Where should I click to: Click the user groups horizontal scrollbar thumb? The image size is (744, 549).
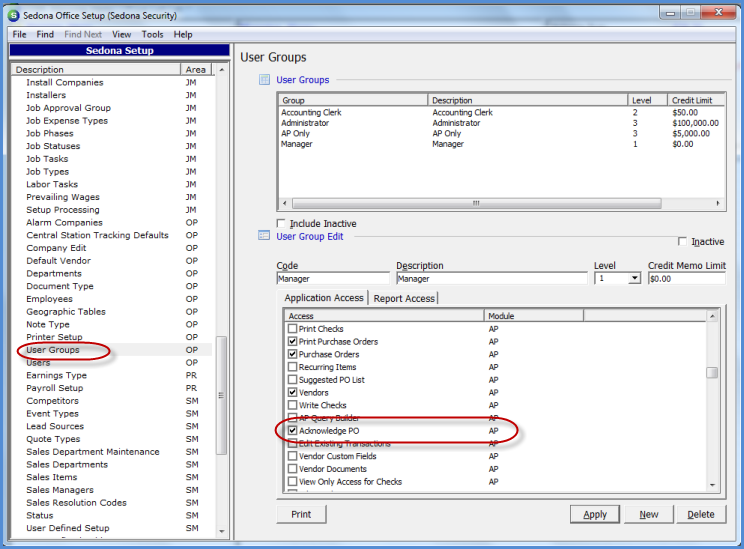(476, 203)
